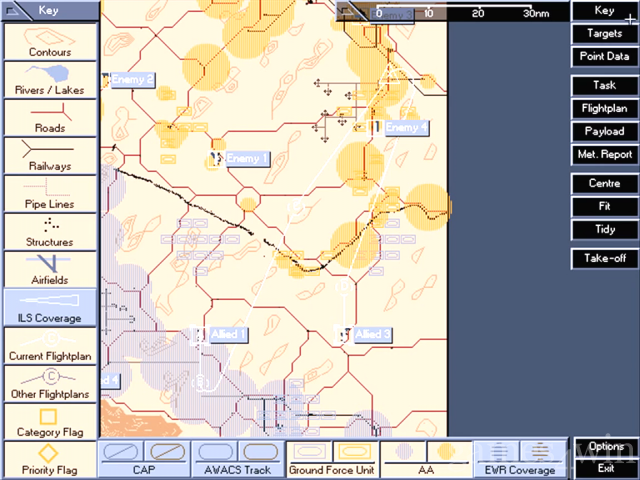
Task: Click the Category Flag square icon
Action: pos(49,421)
